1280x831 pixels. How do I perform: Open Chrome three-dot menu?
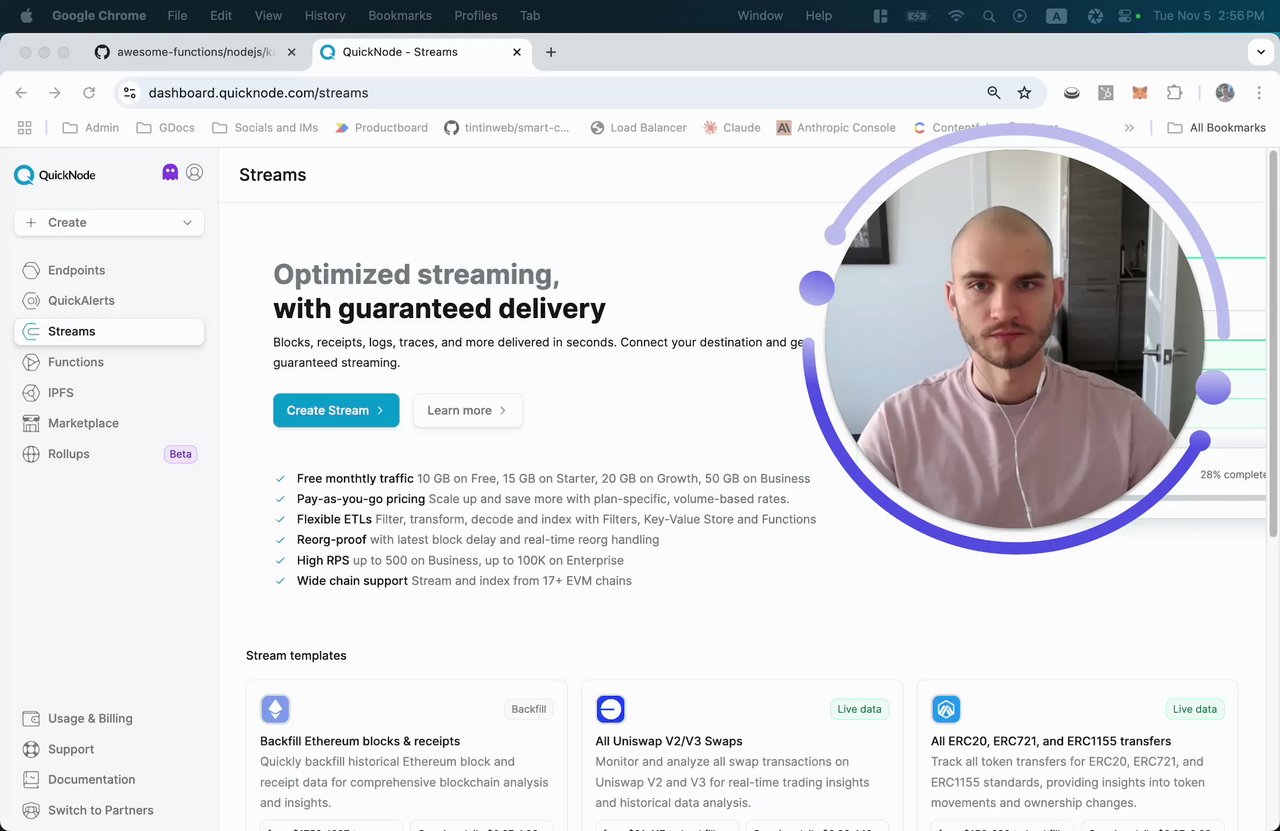tap(1258, 92)
